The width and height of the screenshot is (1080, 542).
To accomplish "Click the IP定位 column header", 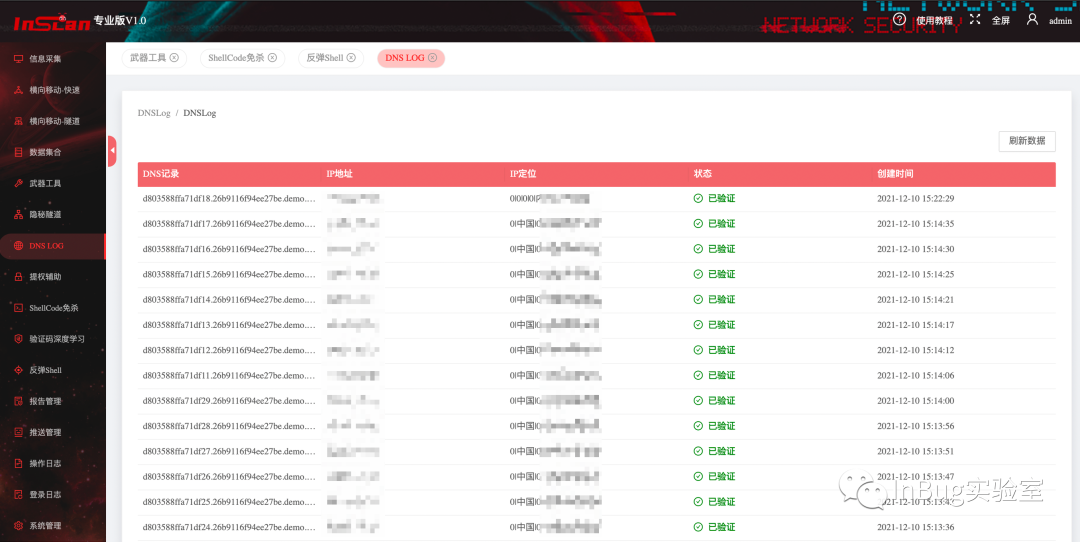I will coord(523,174).
